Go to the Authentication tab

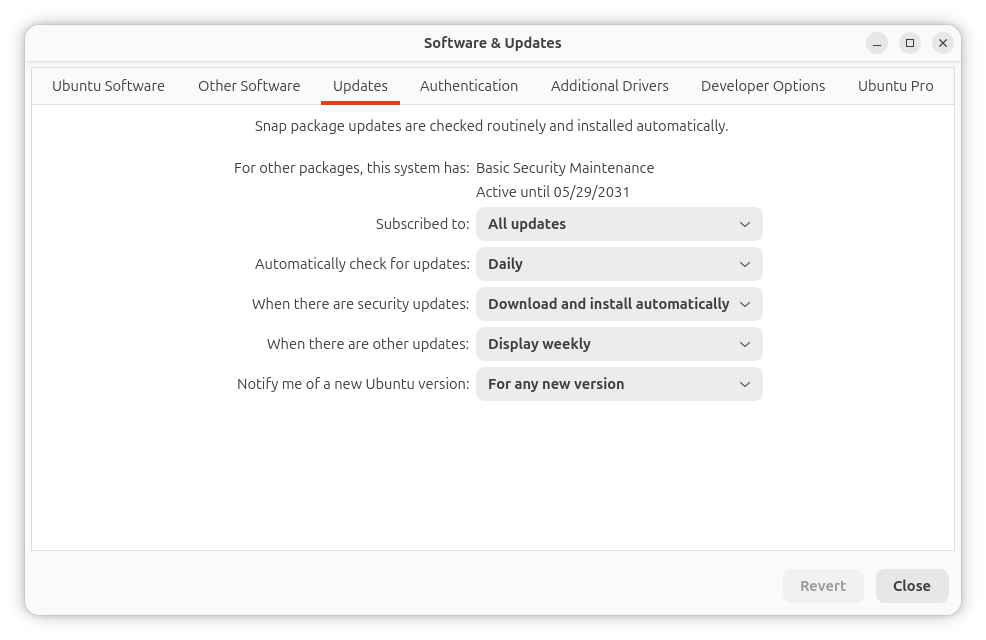[469, 86]
